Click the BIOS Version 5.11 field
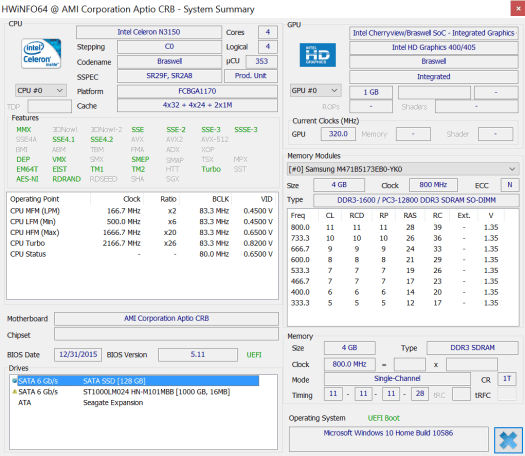Image resolution: width=525 pixels, height=456 pixels. coord(198,355)
